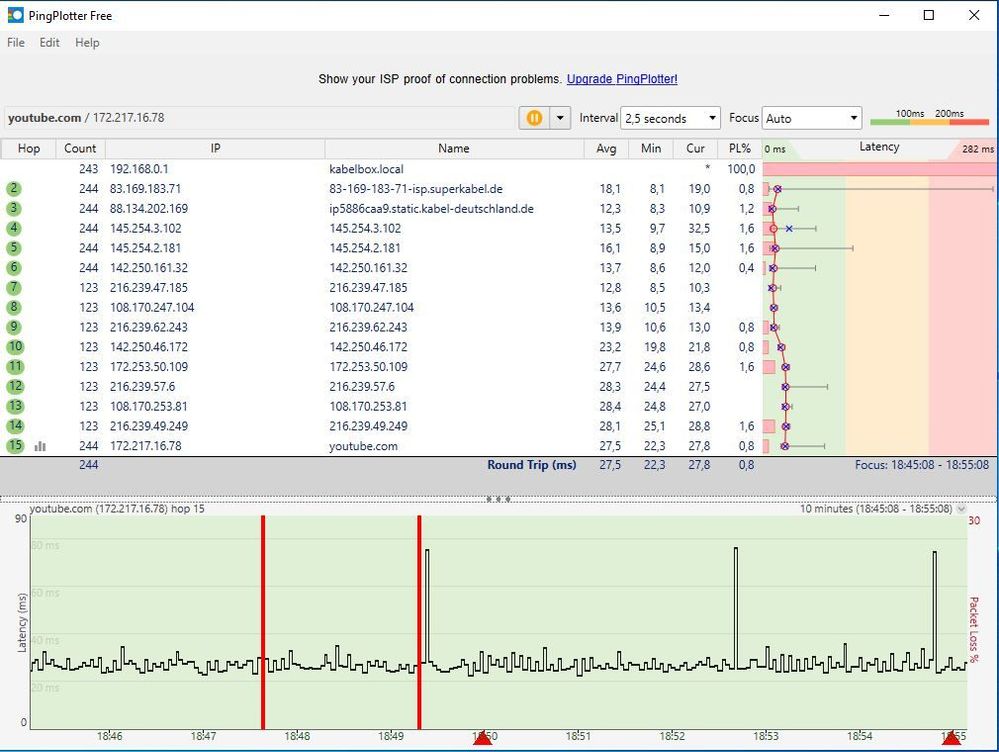Expand the Interval 2,5 seconds dropdown

point(670,118)
